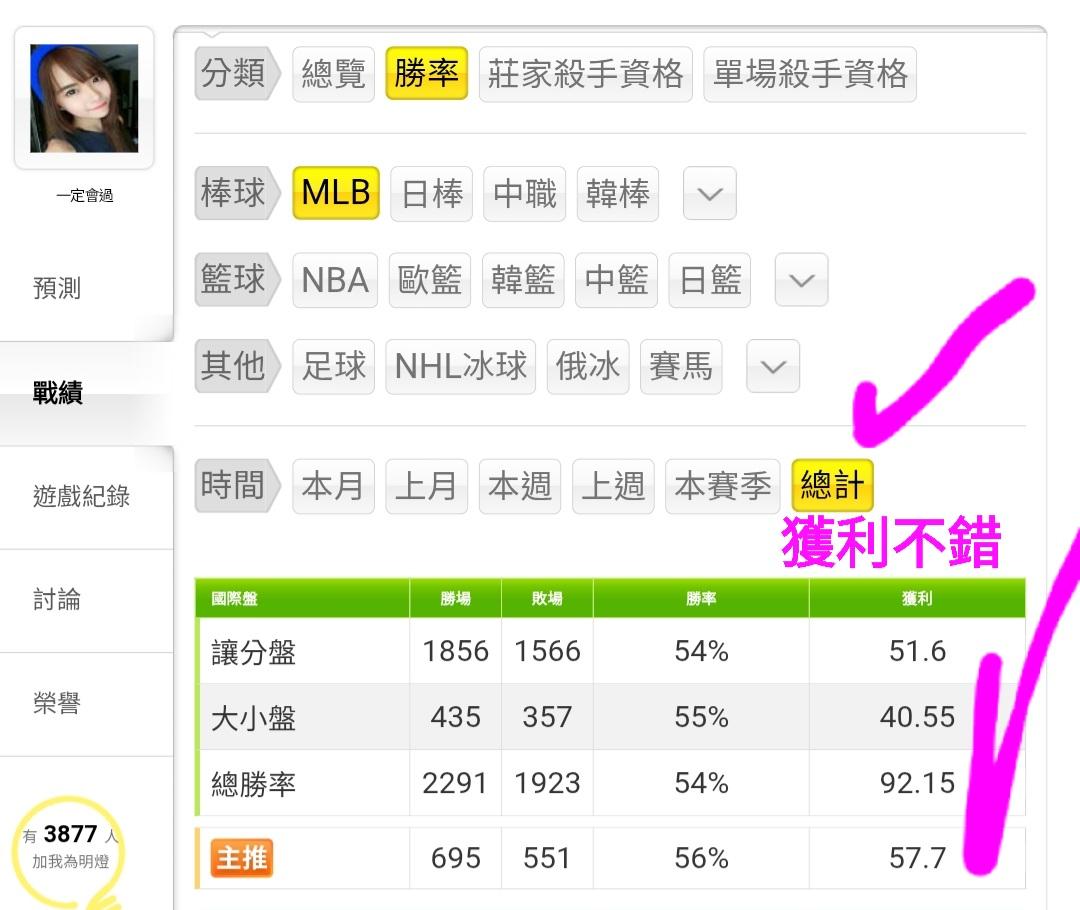The height and width of the screenshot is (910, 1080).
Task: Select the 日棒 baseball league
Action: [432, 194]
